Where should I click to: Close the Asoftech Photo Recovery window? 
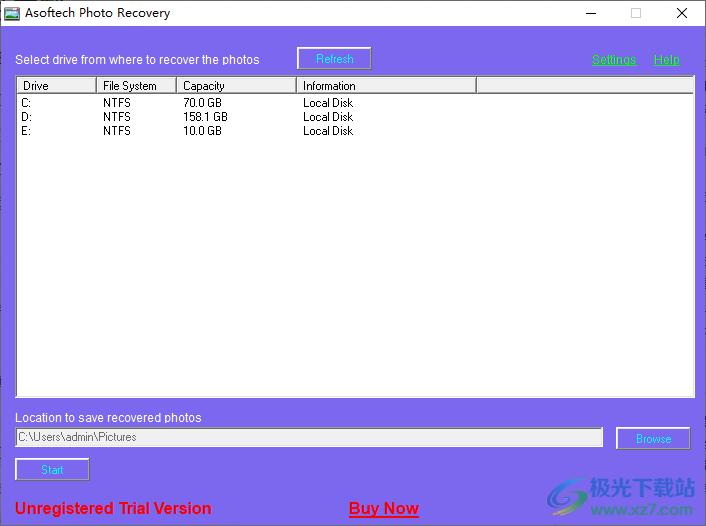(x=682, y=13)
